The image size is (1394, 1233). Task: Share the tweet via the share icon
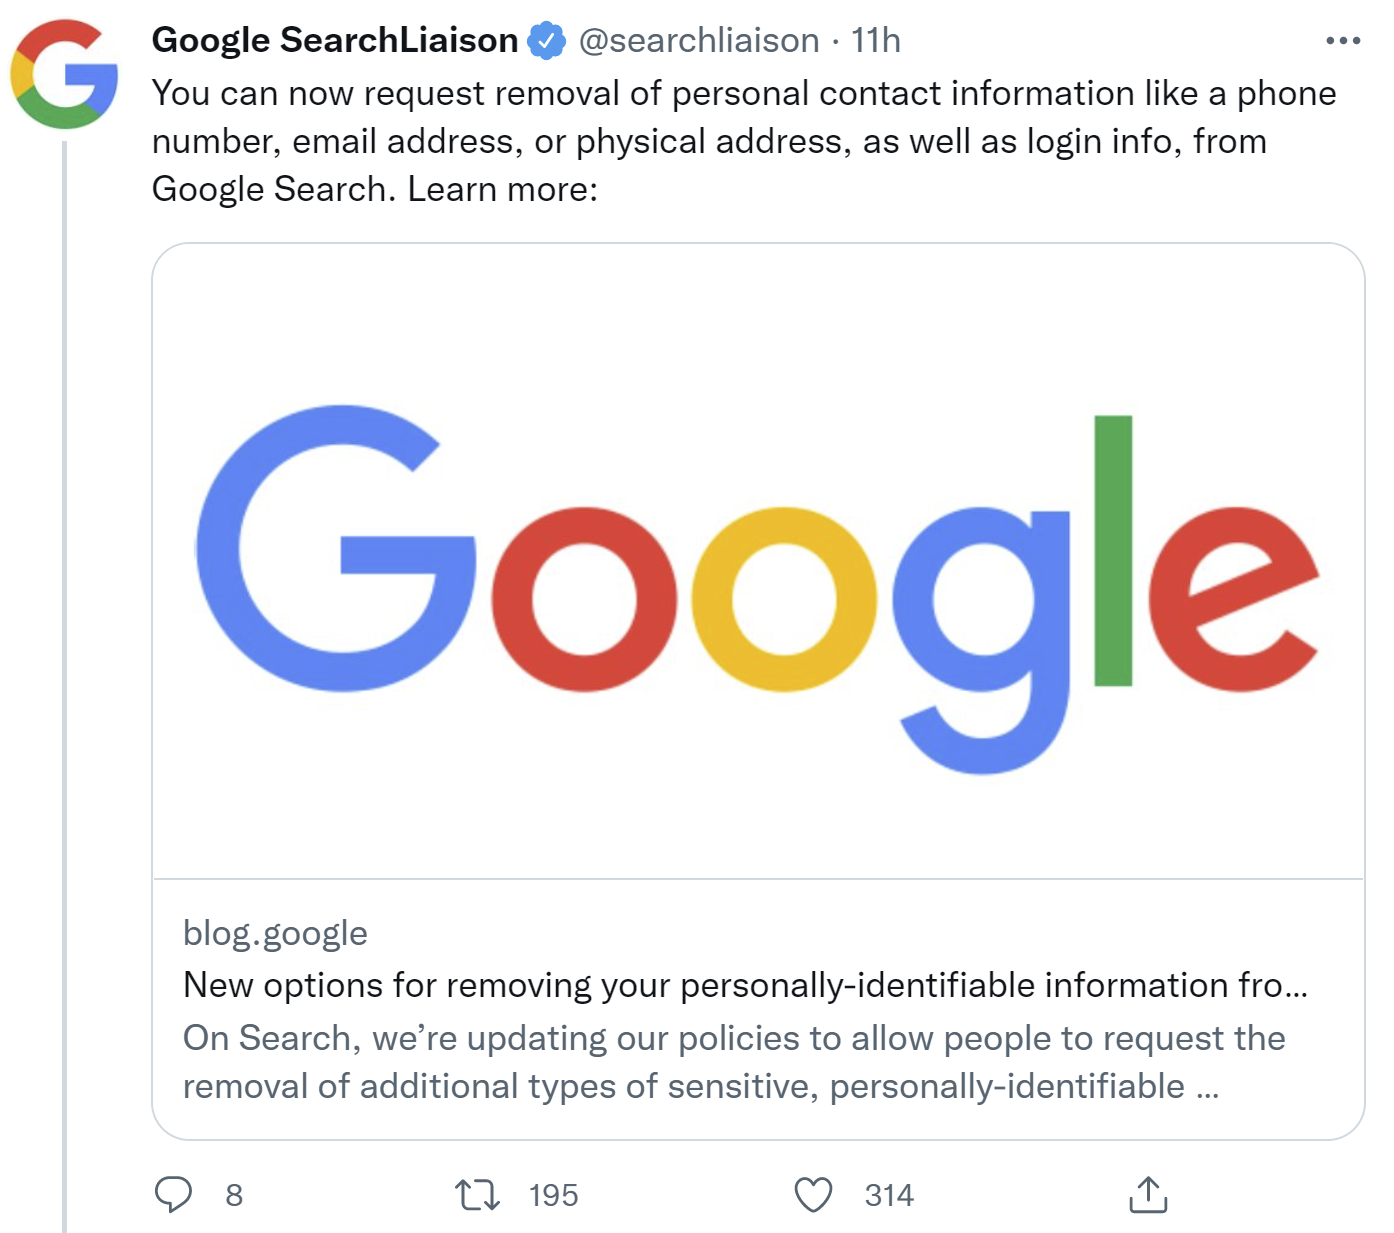pos(1150,1194)
